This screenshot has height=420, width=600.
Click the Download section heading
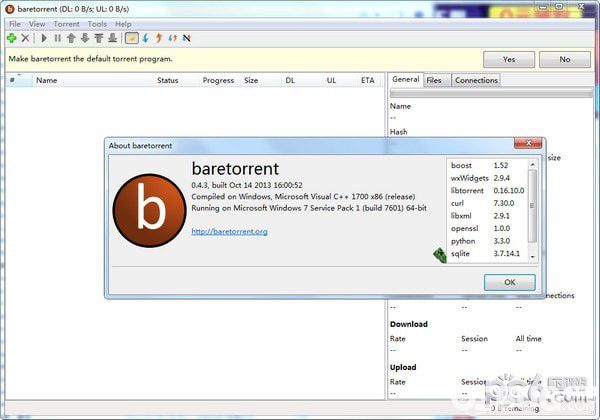(x=409, y=324)
